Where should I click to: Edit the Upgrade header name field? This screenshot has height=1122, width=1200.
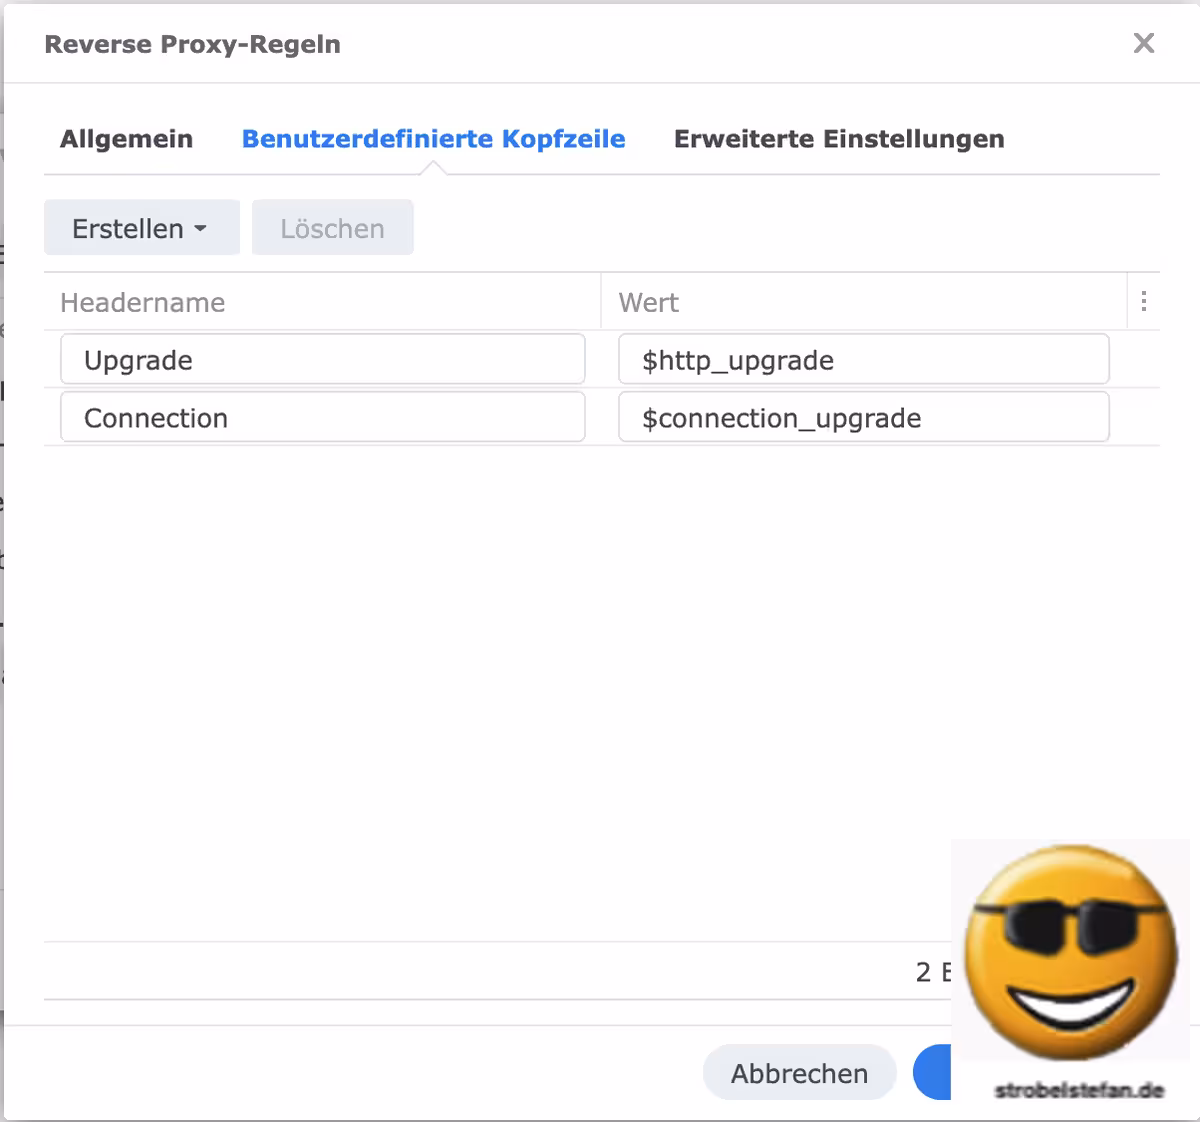322,360
